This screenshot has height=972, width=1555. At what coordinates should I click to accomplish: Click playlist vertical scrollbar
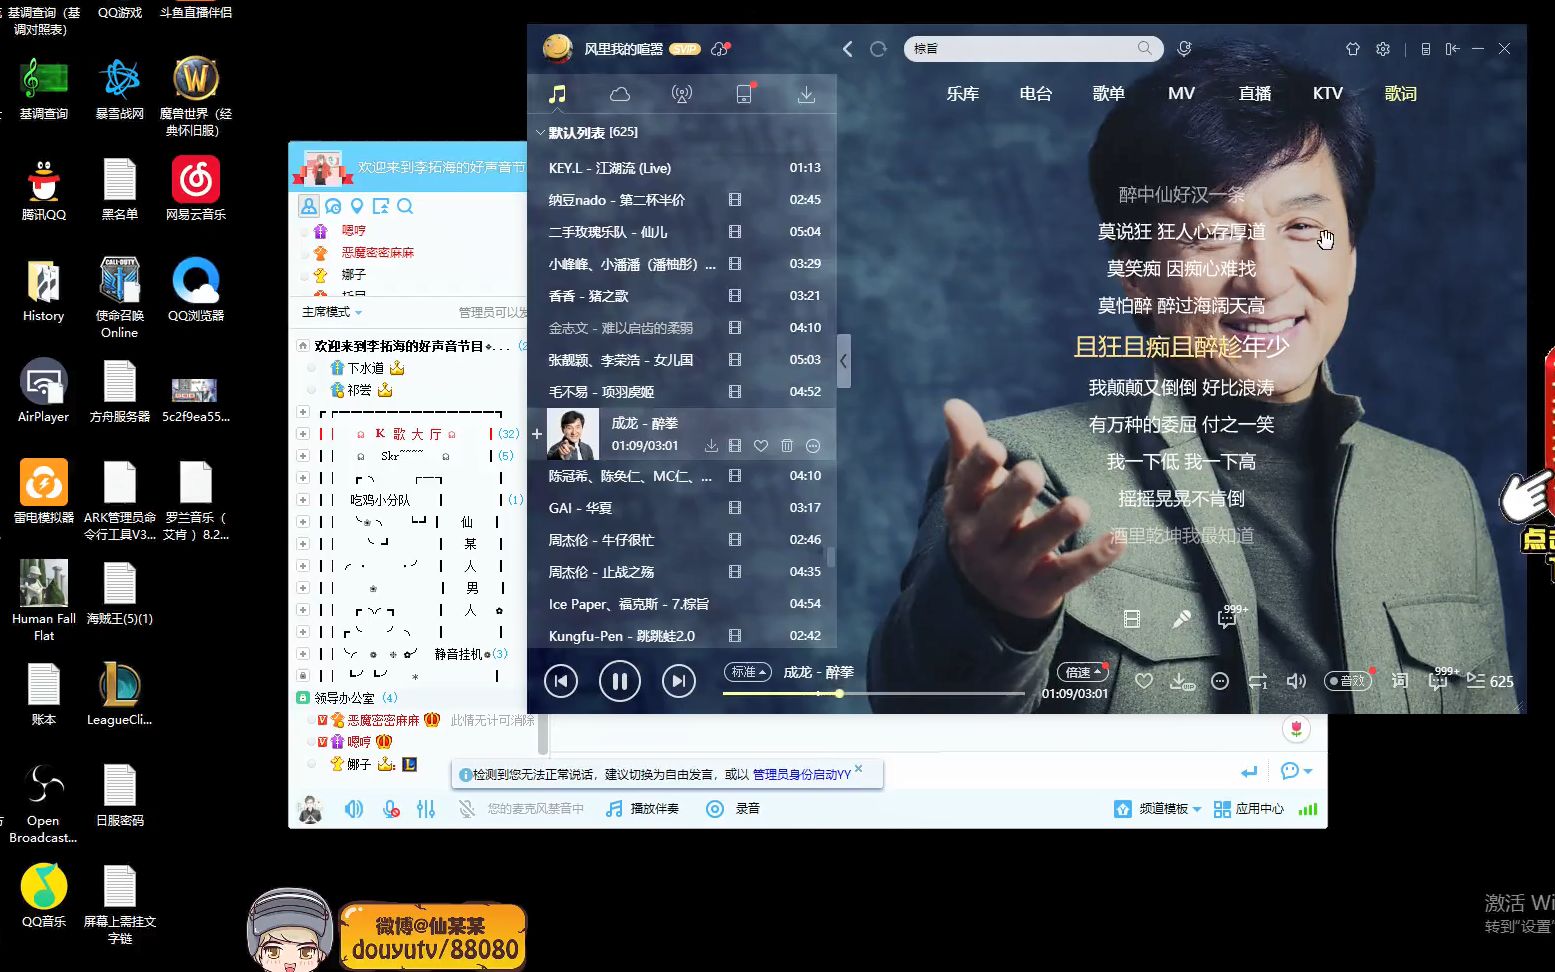830,556
